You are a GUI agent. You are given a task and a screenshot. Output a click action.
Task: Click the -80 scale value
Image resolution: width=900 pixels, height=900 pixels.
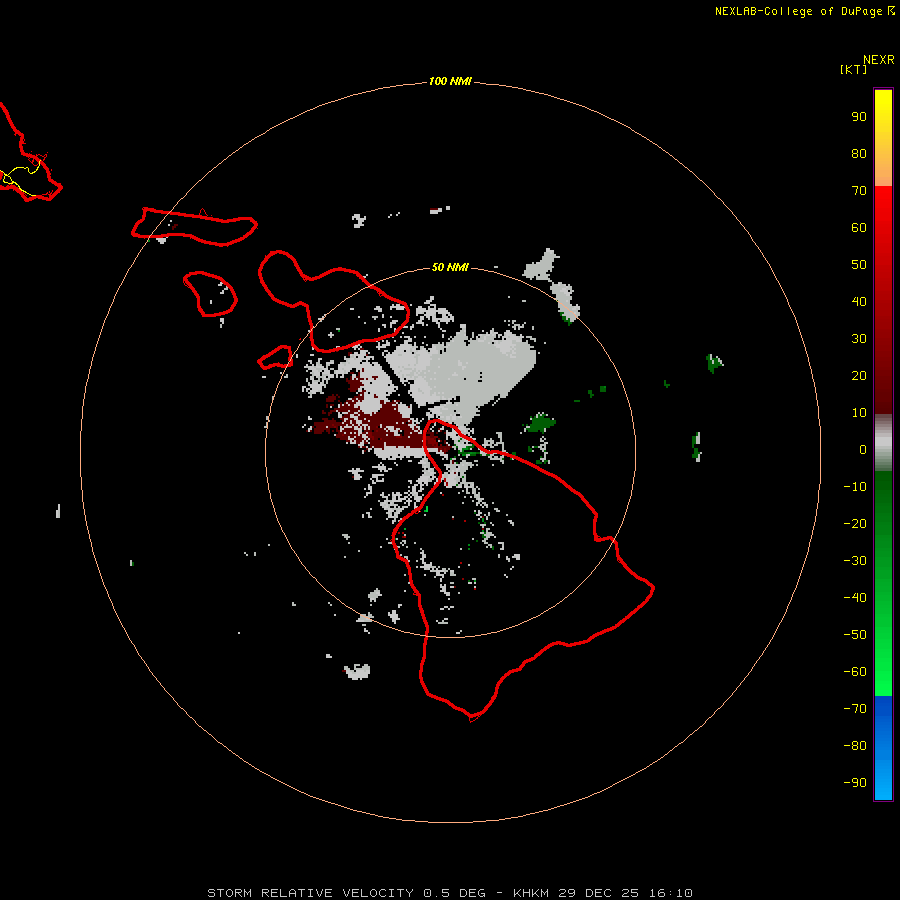(x=855, y=746)
